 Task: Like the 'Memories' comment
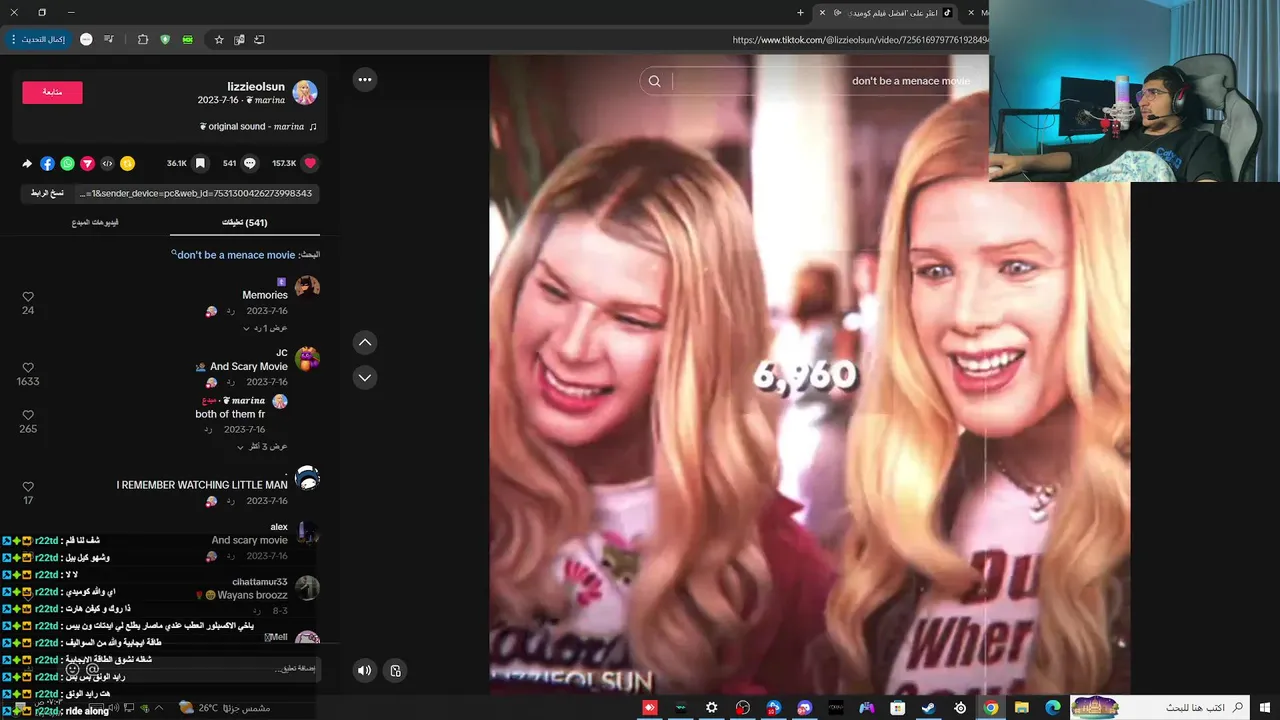coord(28,297)
